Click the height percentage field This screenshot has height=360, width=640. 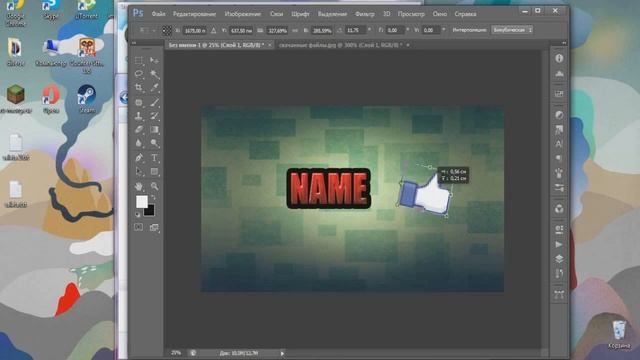tap(322, 30)
